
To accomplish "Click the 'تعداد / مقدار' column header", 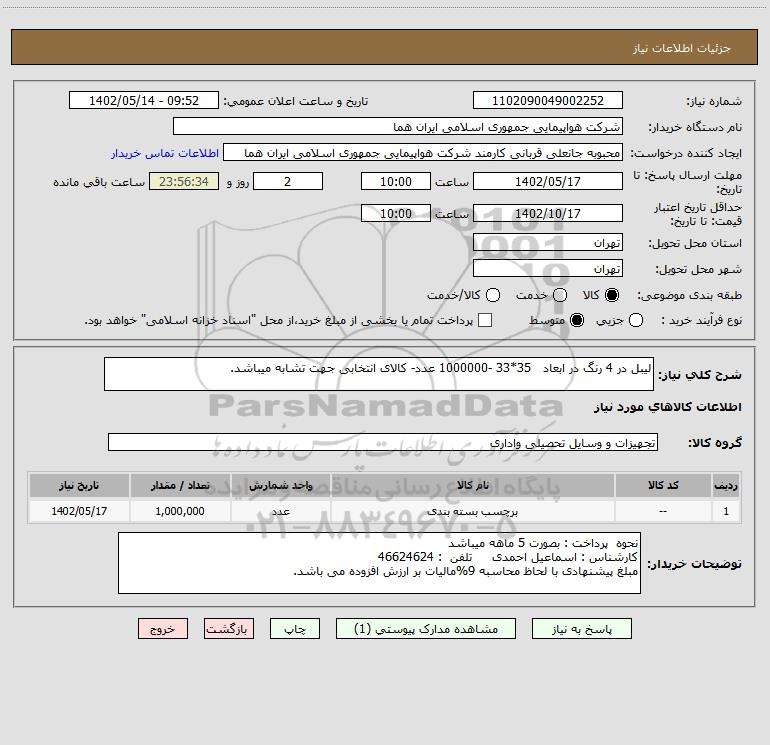I will point(180,485).
